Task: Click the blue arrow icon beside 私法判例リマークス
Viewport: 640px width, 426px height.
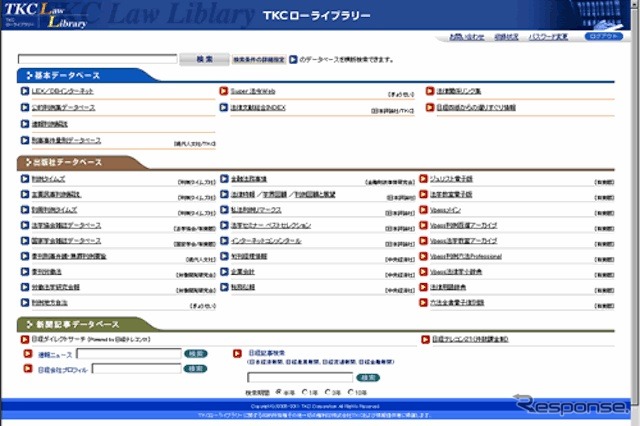Action: click(x=224, y=210)
